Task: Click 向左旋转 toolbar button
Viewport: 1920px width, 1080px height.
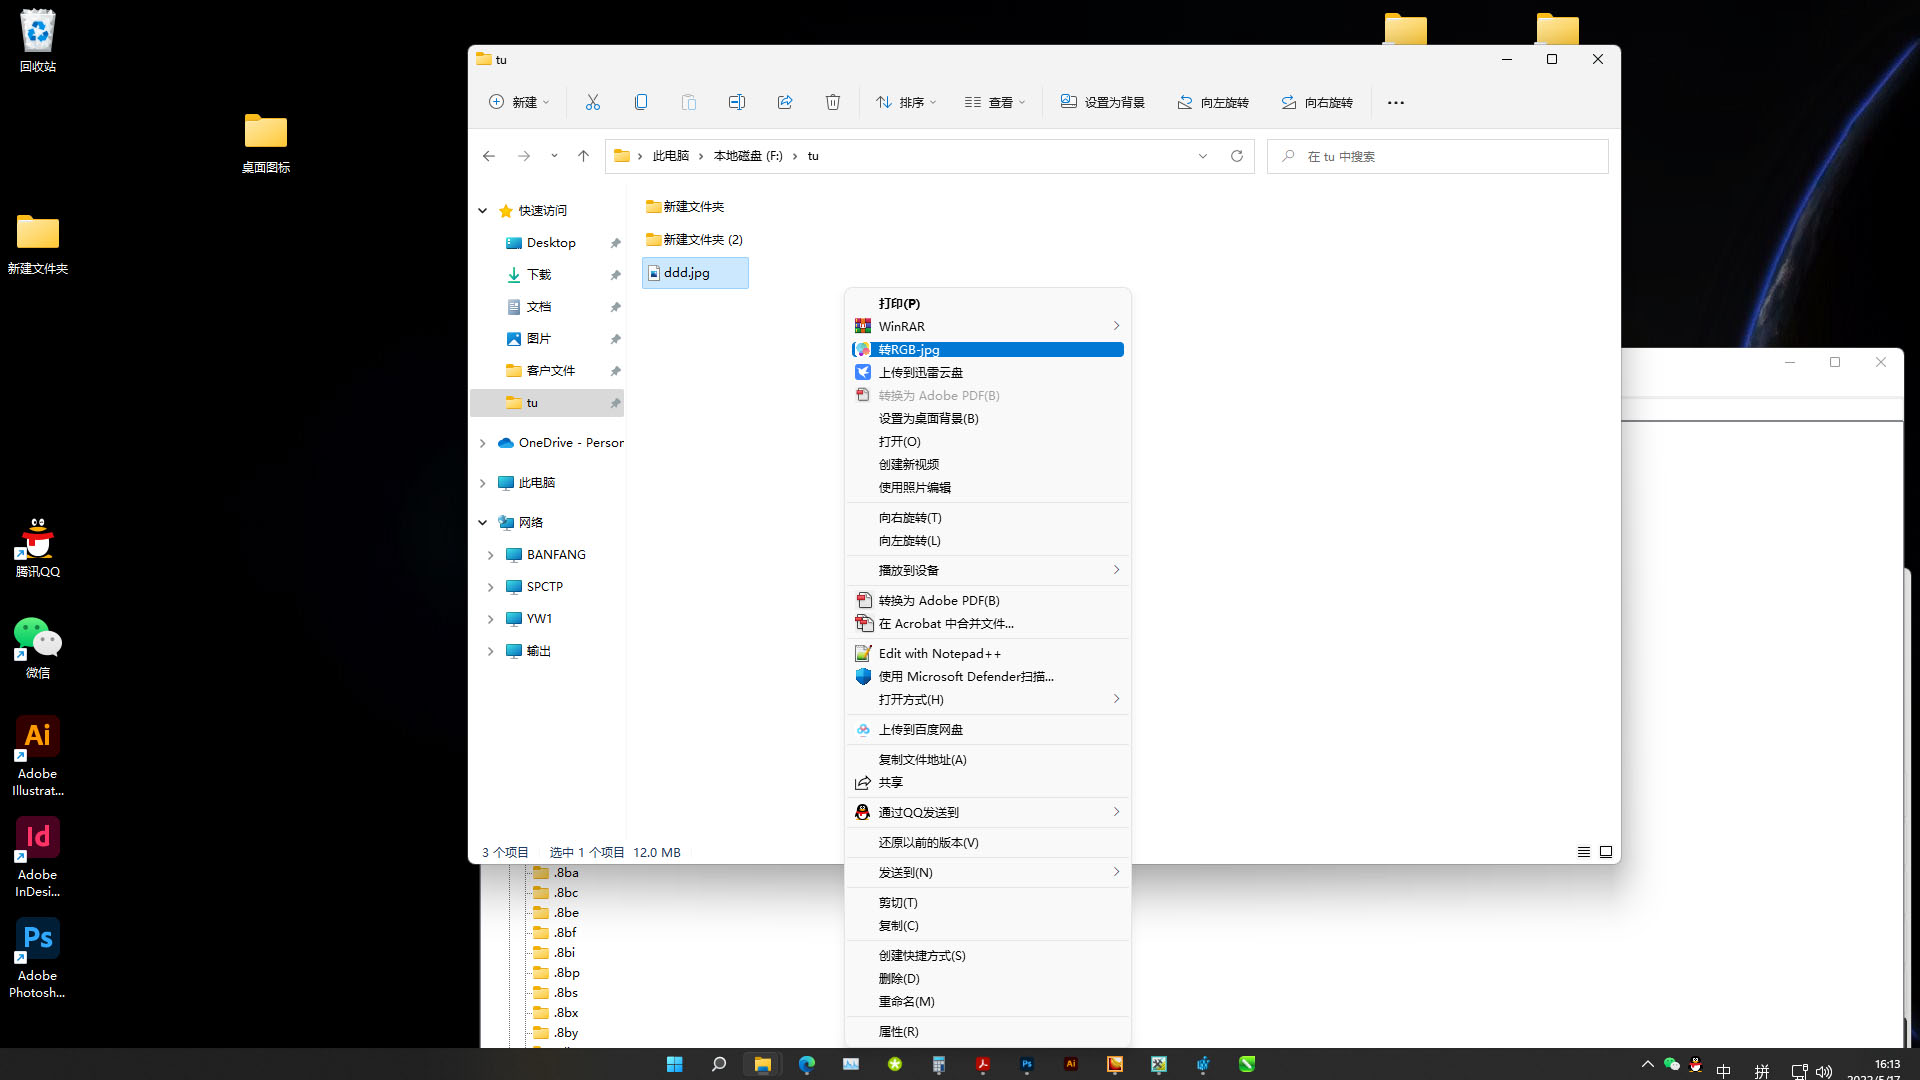Action: (x=1213, y=102)
